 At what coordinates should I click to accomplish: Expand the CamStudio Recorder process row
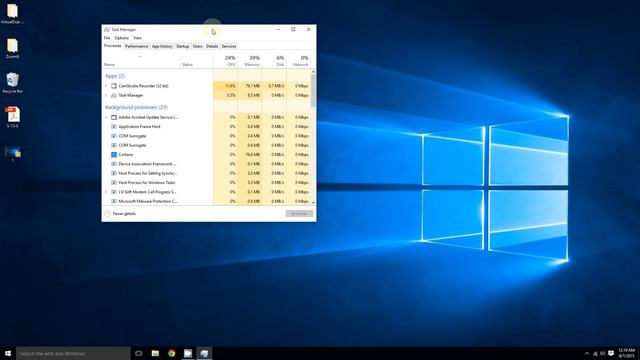tap(106, 86)
